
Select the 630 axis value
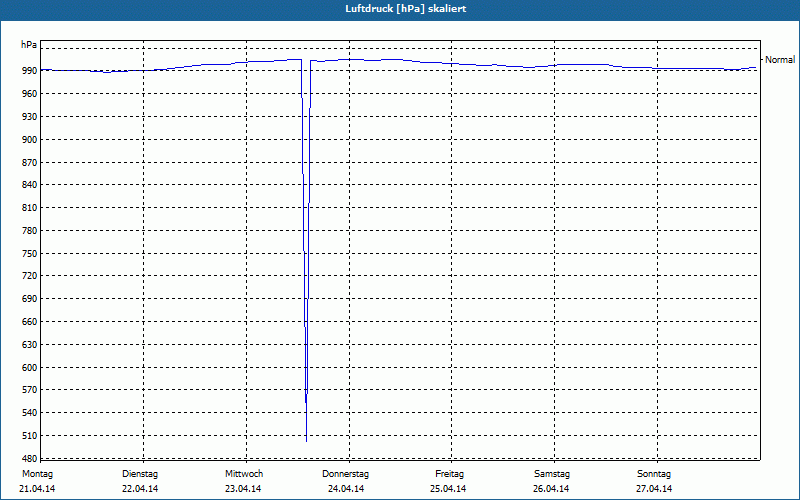click(29, 345)
